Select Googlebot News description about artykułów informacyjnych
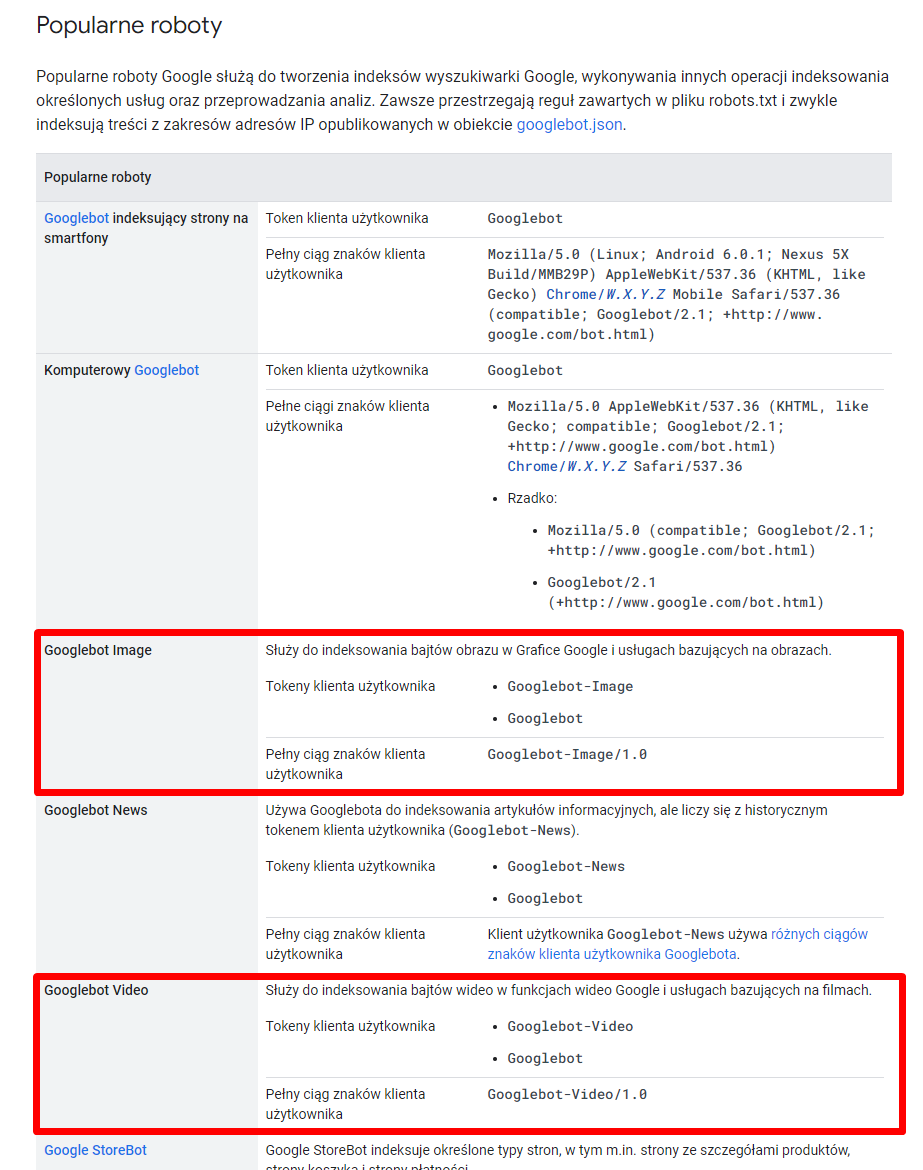This screenshot has width=923, height=1170. [x=546, y=820]
